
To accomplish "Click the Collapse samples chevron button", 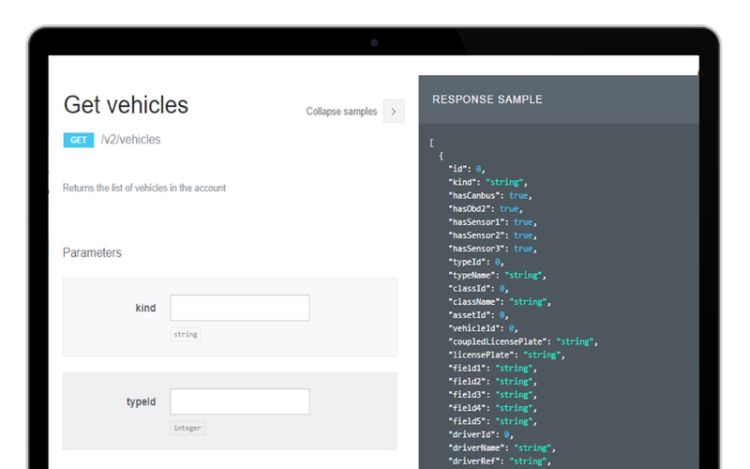I will [394, 111].
